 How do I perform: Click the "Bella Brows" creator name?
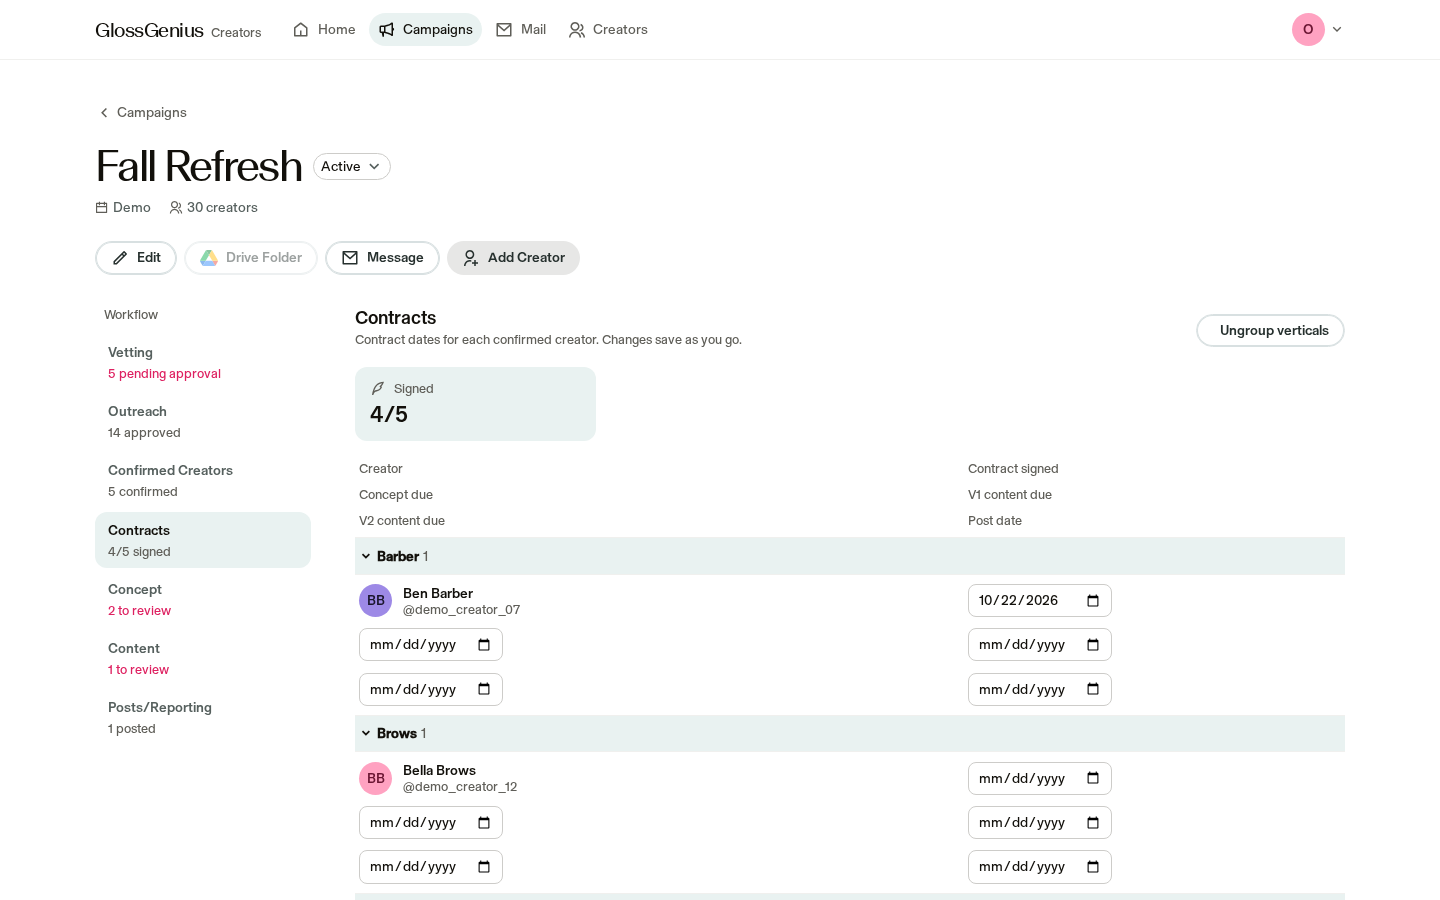[x=439, y=771]
